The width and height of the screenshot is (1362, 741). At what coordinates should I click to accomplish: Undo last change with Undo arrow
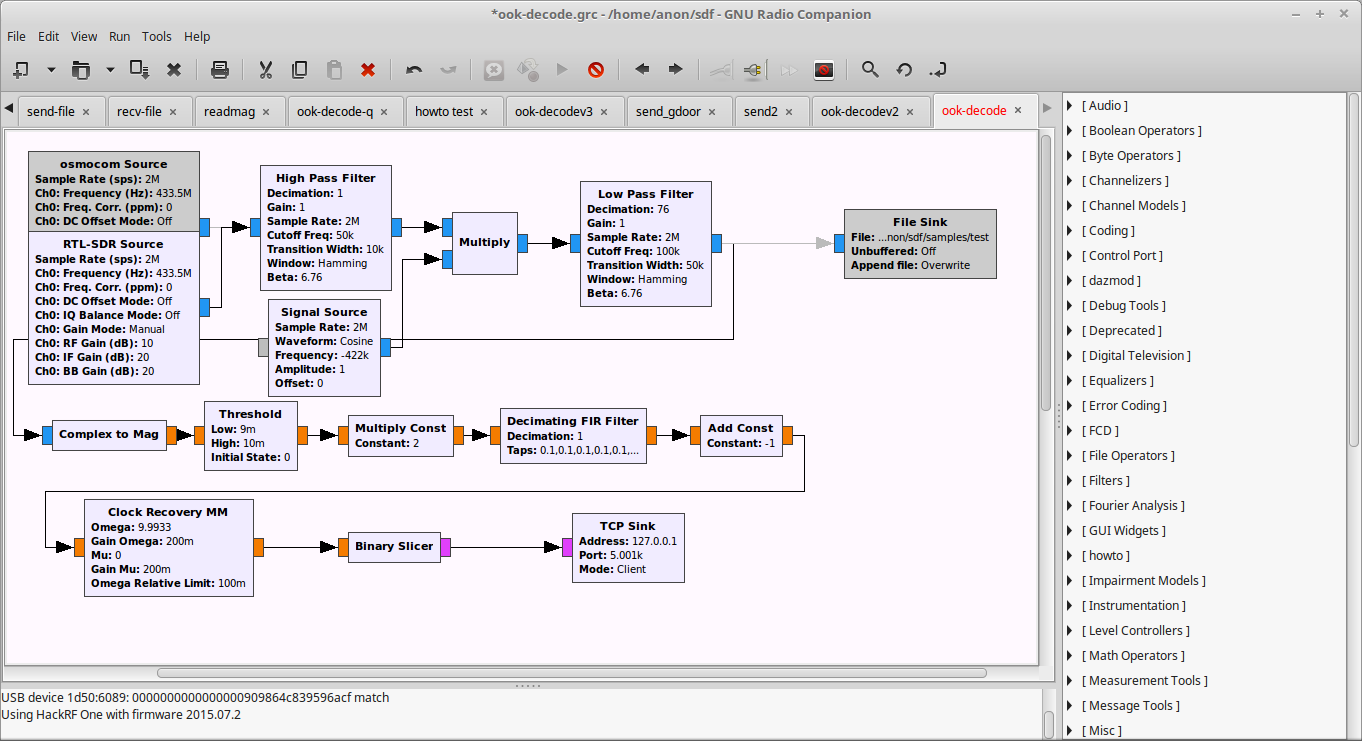(414, 70)
